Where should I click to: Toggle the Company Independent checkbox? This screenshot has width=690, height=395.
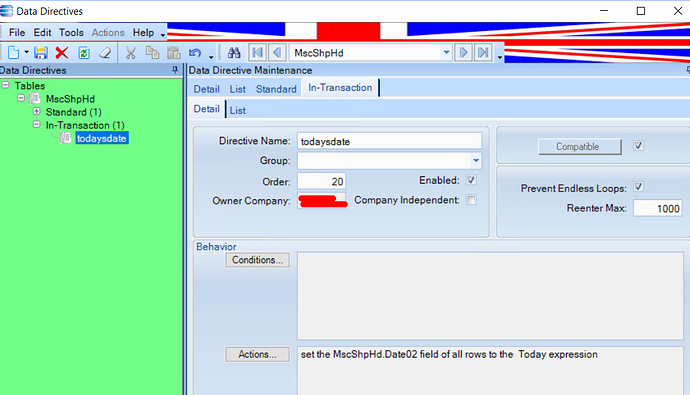(471, 200)
